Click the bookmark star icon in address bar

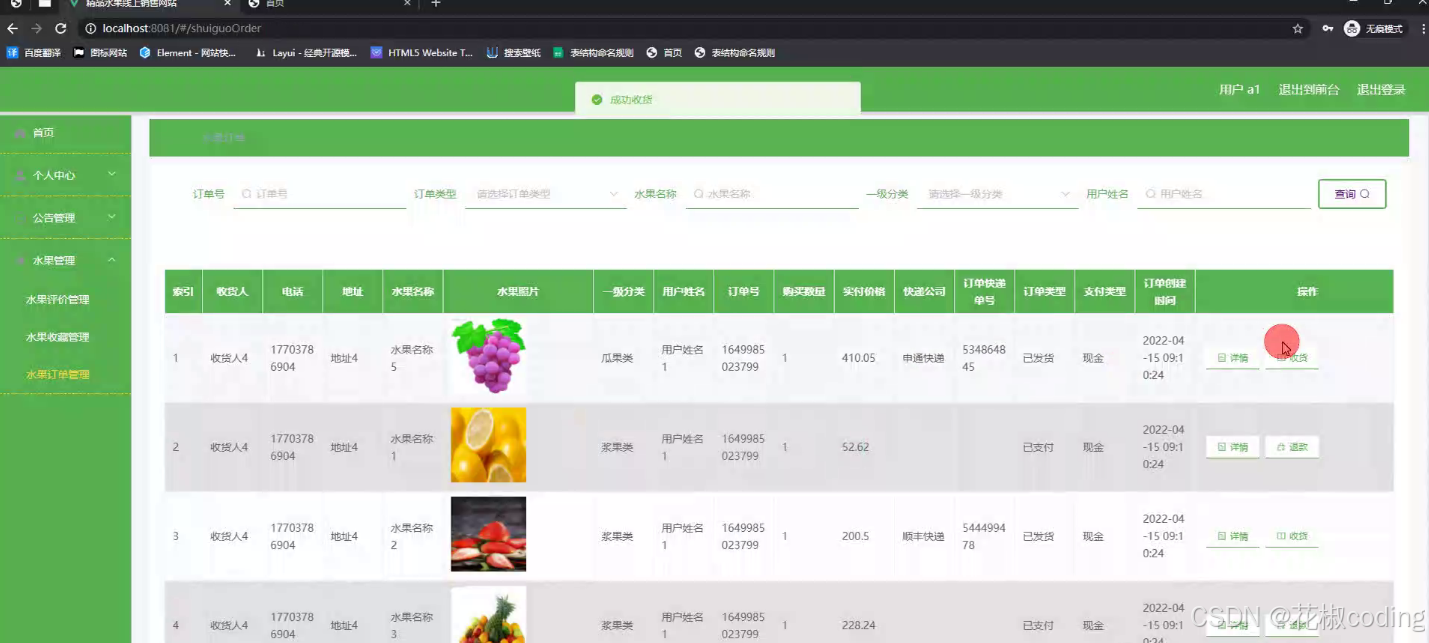tap(1298, 28)
